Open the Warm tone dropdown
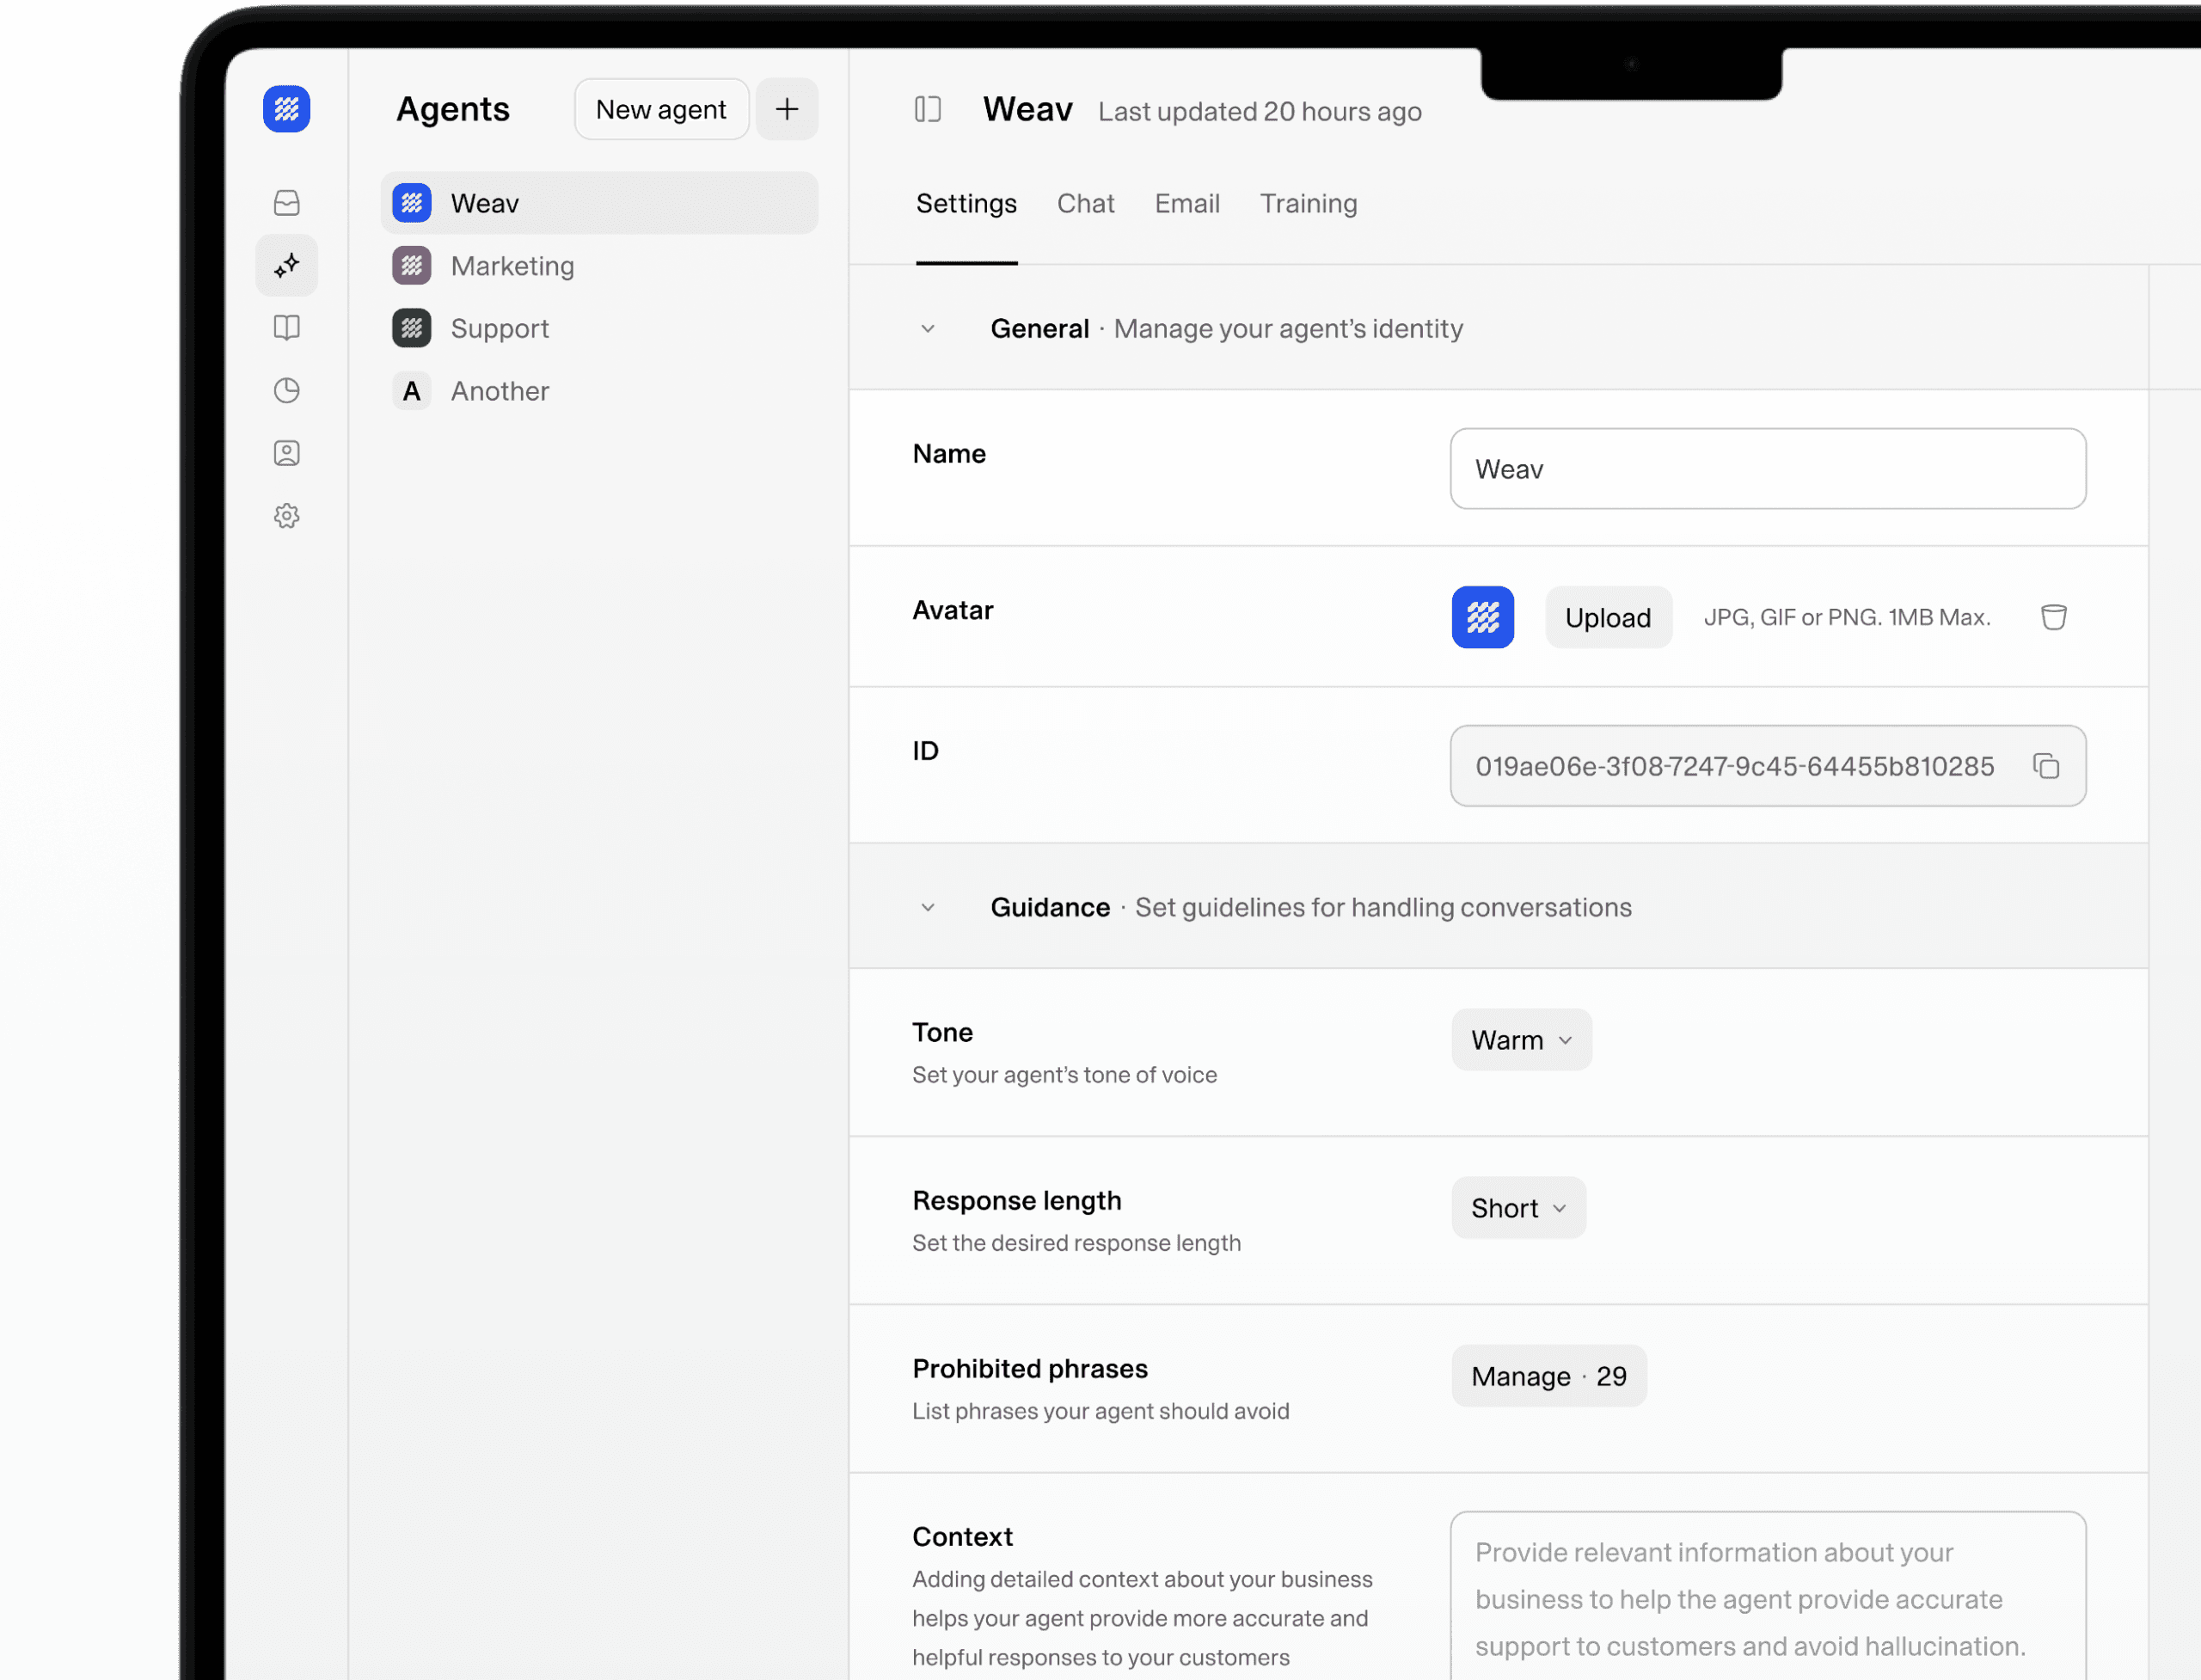 (x=1520, y=1040)
